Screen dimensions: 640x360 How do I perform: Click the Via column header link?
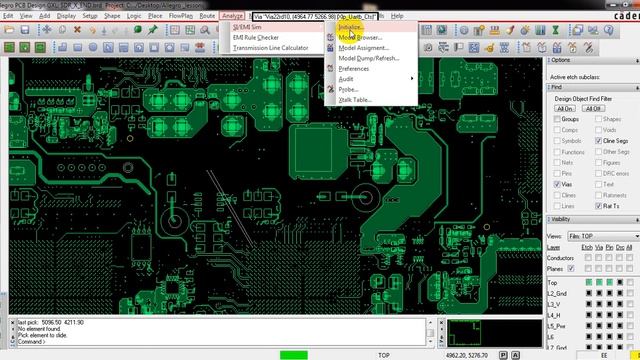[599, 247]
